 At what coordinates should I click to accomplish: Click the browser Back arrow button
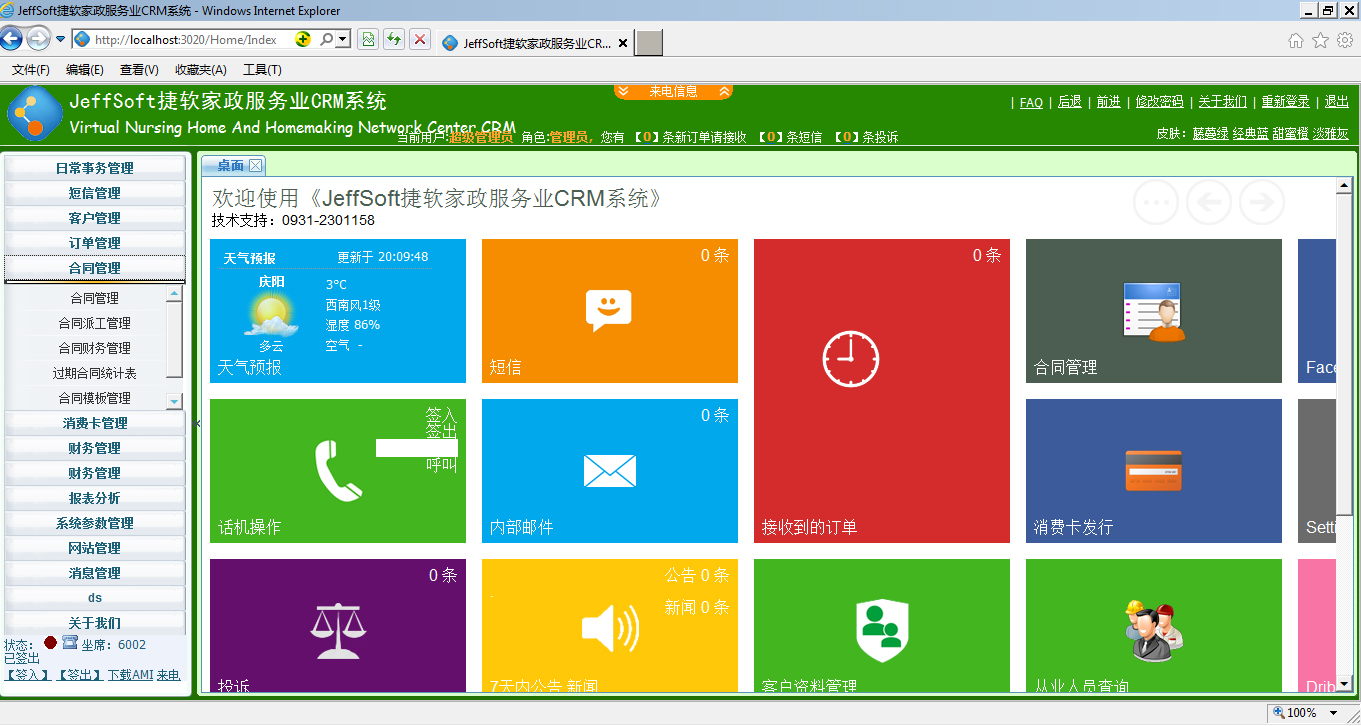click(x=11, y=39)
